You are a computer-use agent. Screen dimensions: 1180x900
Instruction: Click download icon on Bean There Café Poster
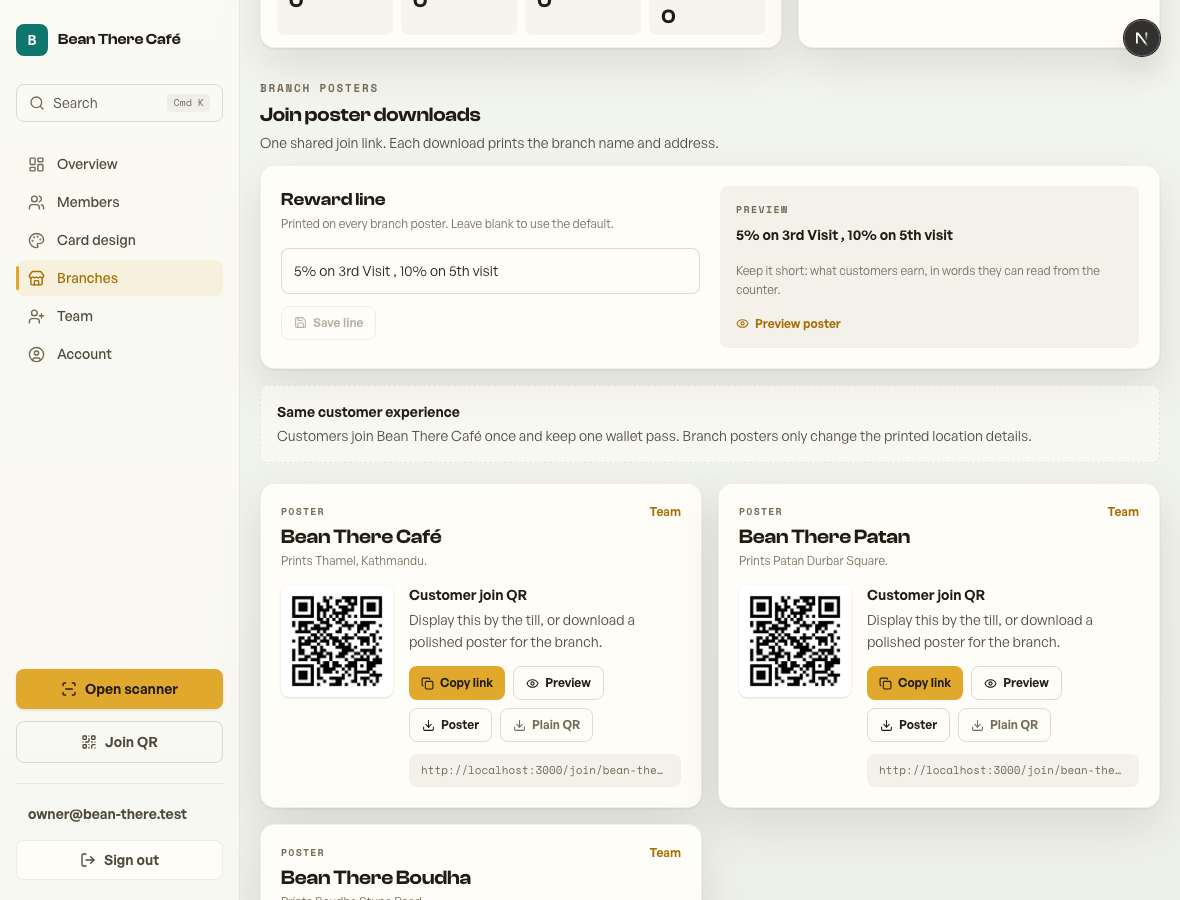click(428, 725)
